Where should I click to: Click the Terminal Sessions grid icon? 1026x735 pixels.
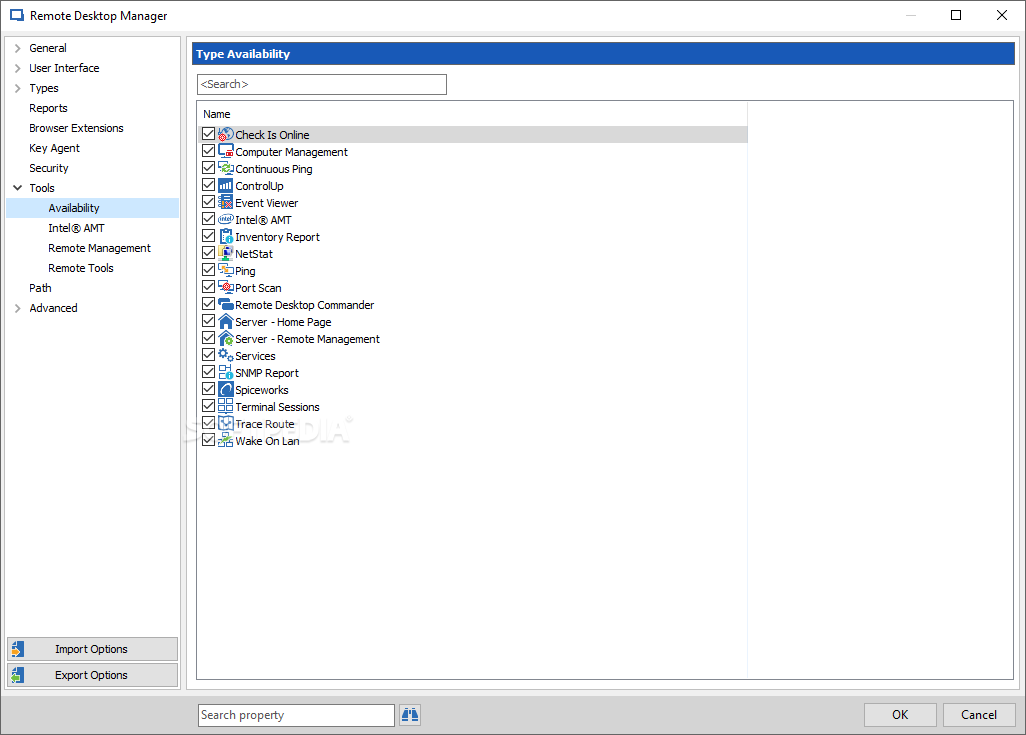tap(225, 406)
